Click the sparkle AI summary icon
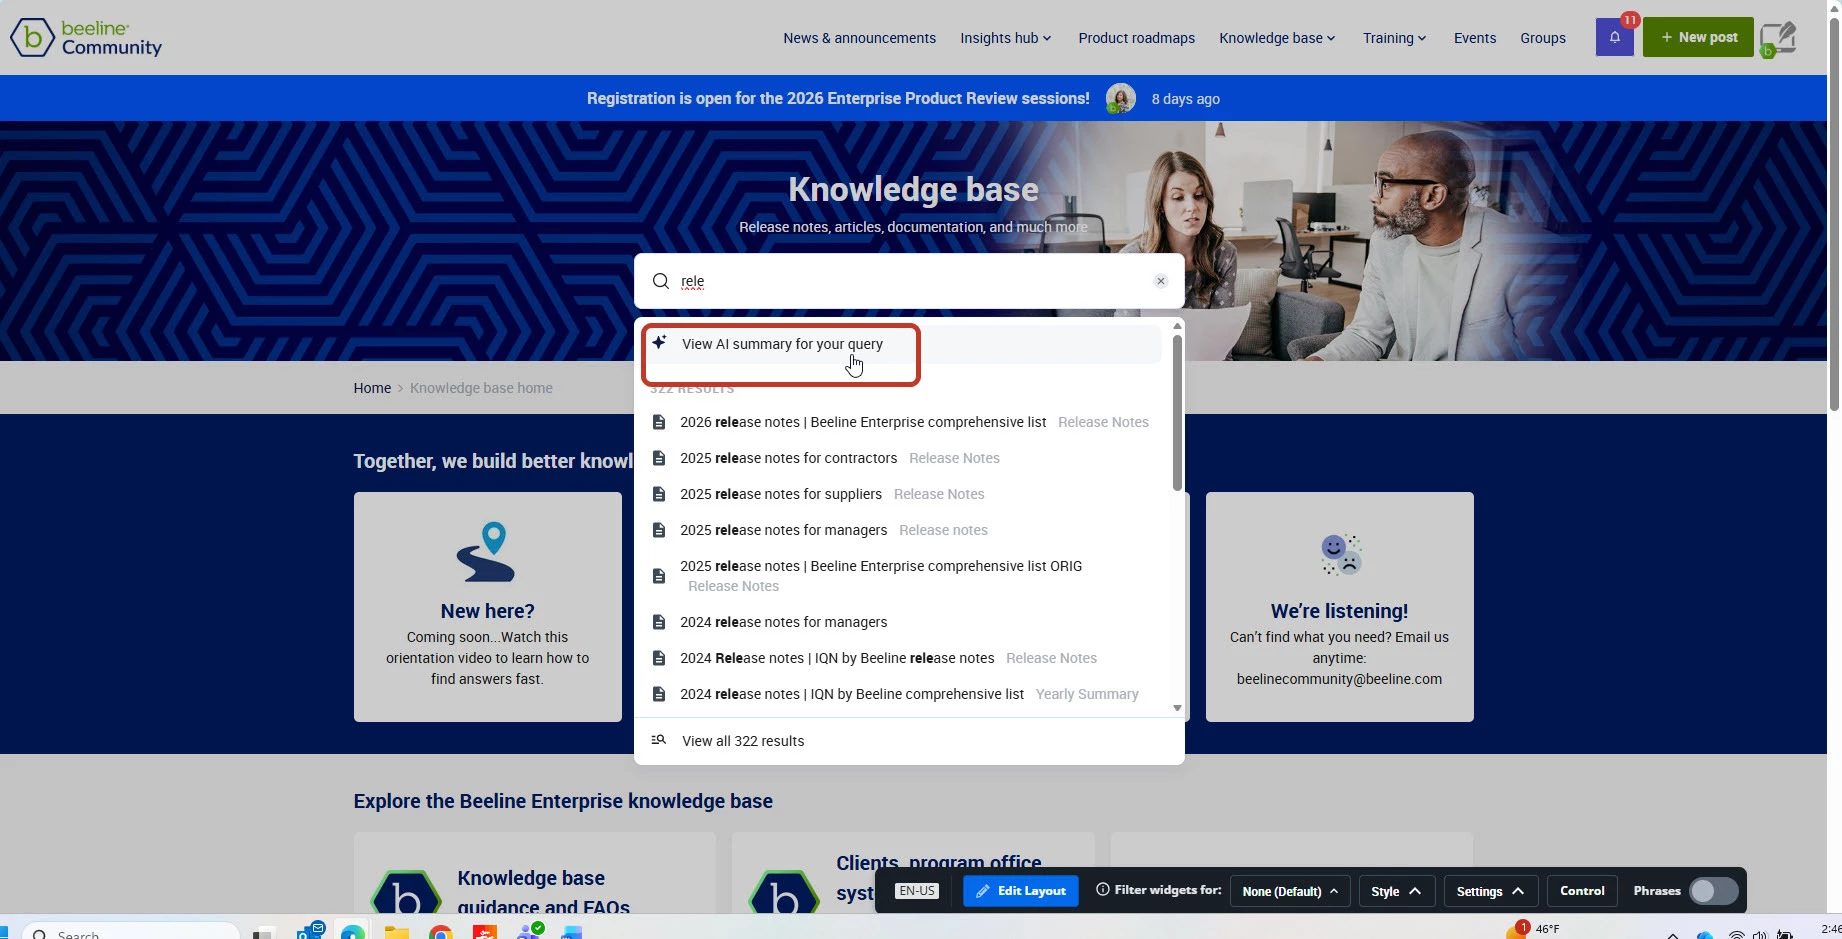This screenshot has width=1842, height=939. (659, 342)
